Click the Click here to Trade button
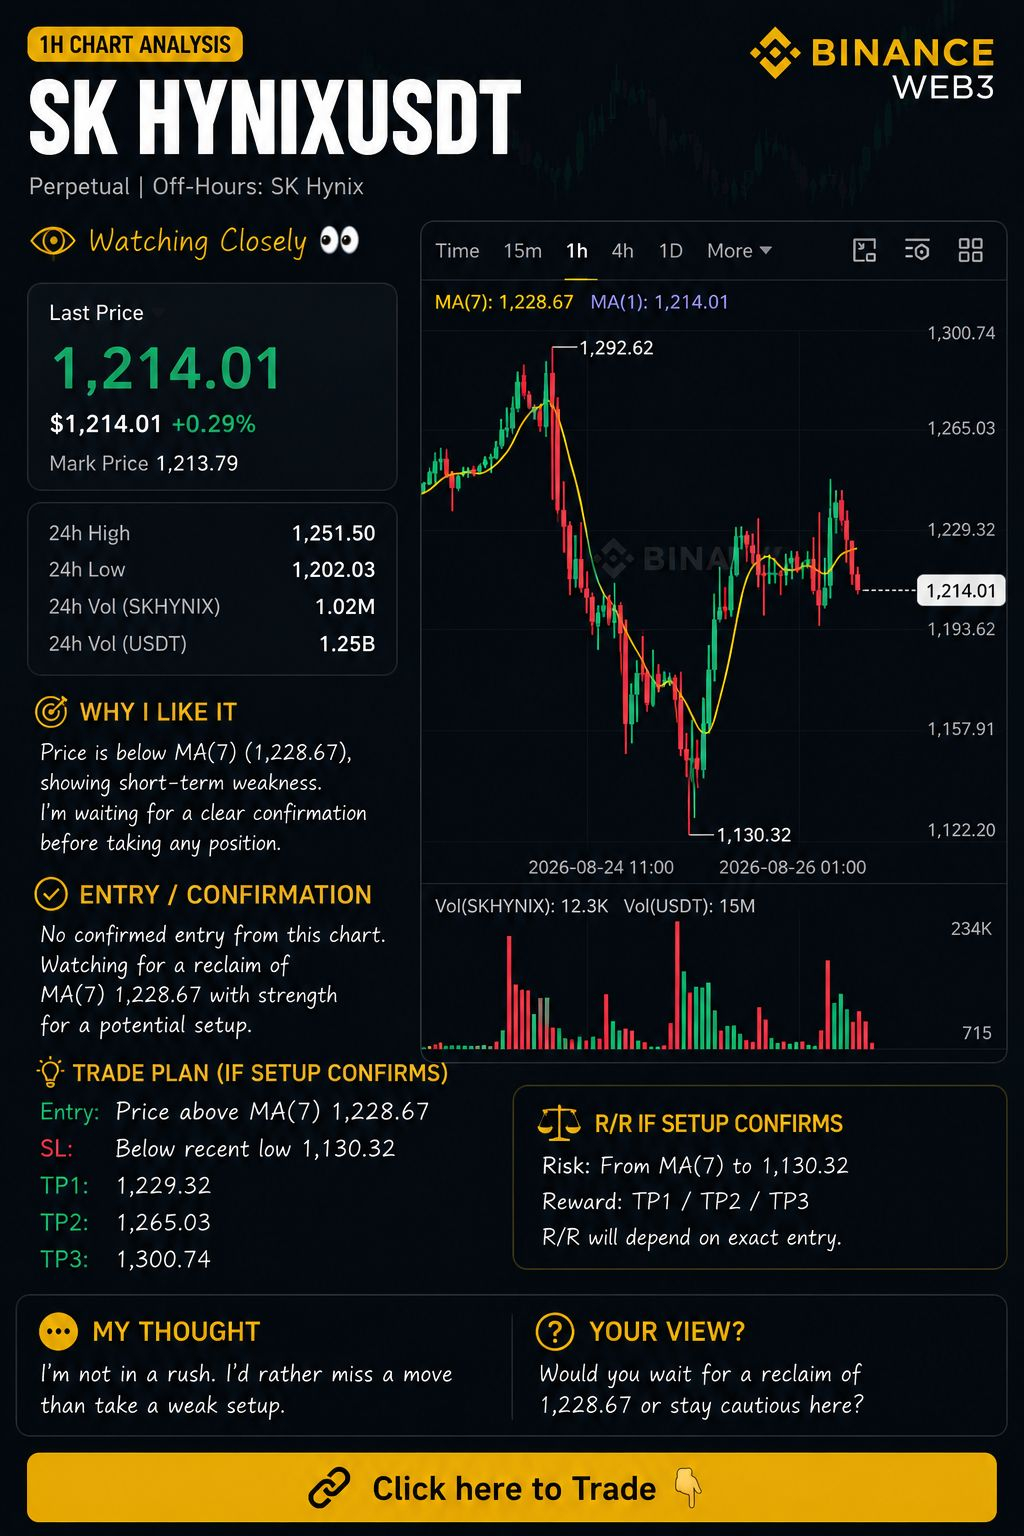The image size is (1024, 1536). [512, 1488]
